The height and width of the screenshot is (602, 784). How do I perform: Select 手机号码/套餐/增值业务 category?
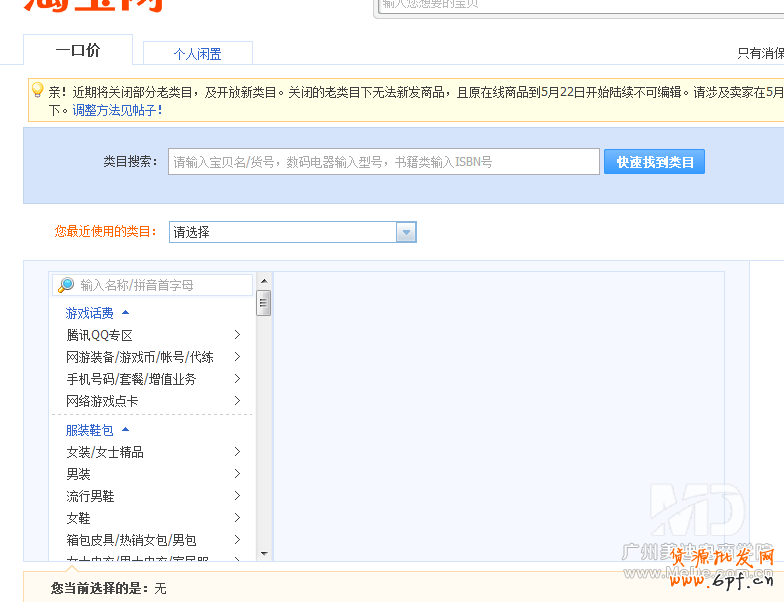[x=131, y=379]
